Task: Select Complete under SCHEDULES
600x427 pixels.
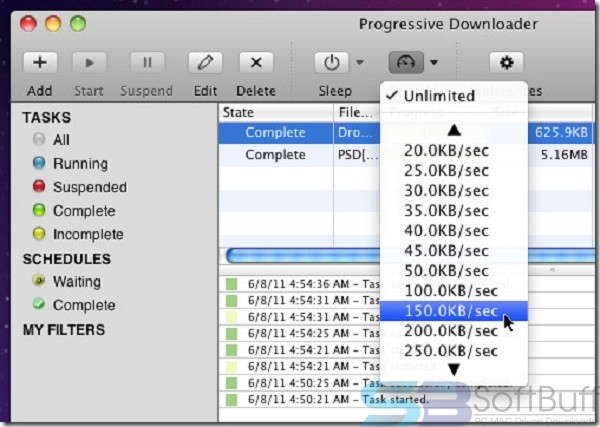Action: (x=74, y=305)
